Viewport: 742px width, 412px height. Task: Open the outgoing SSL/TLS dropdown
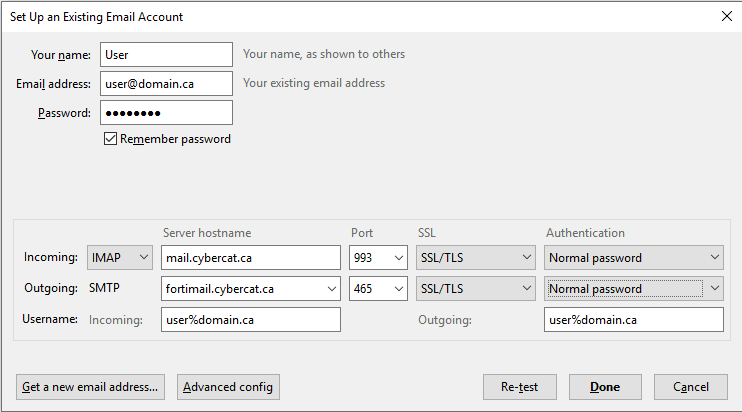coord(475,289)
